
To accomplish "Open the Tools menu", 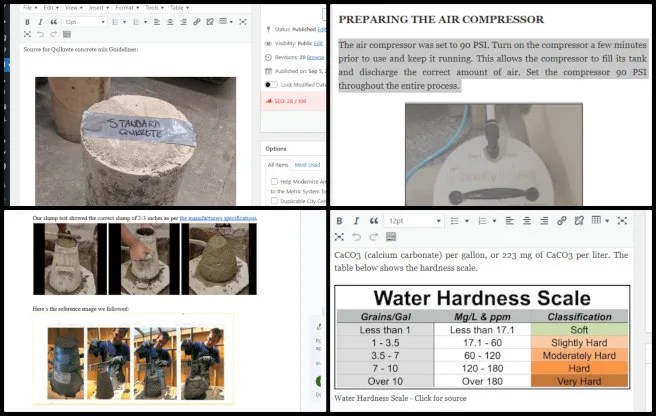I will click(154, 8).
